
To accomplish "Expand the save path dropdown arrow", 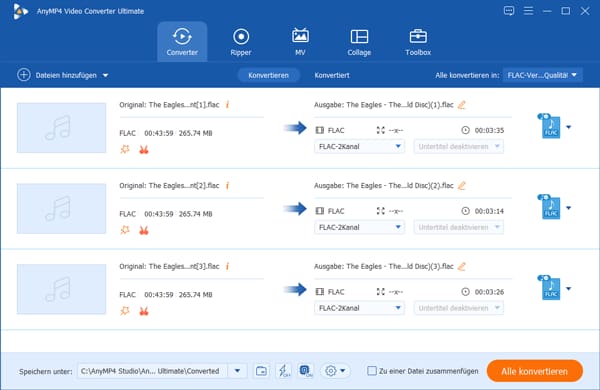I will click(237, 371).
